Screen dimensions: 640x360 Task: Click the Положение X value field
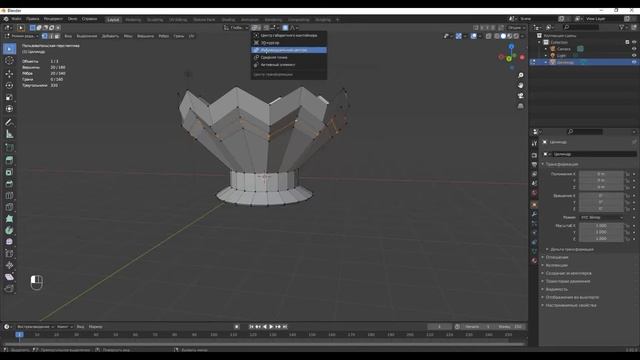point(601,174)
